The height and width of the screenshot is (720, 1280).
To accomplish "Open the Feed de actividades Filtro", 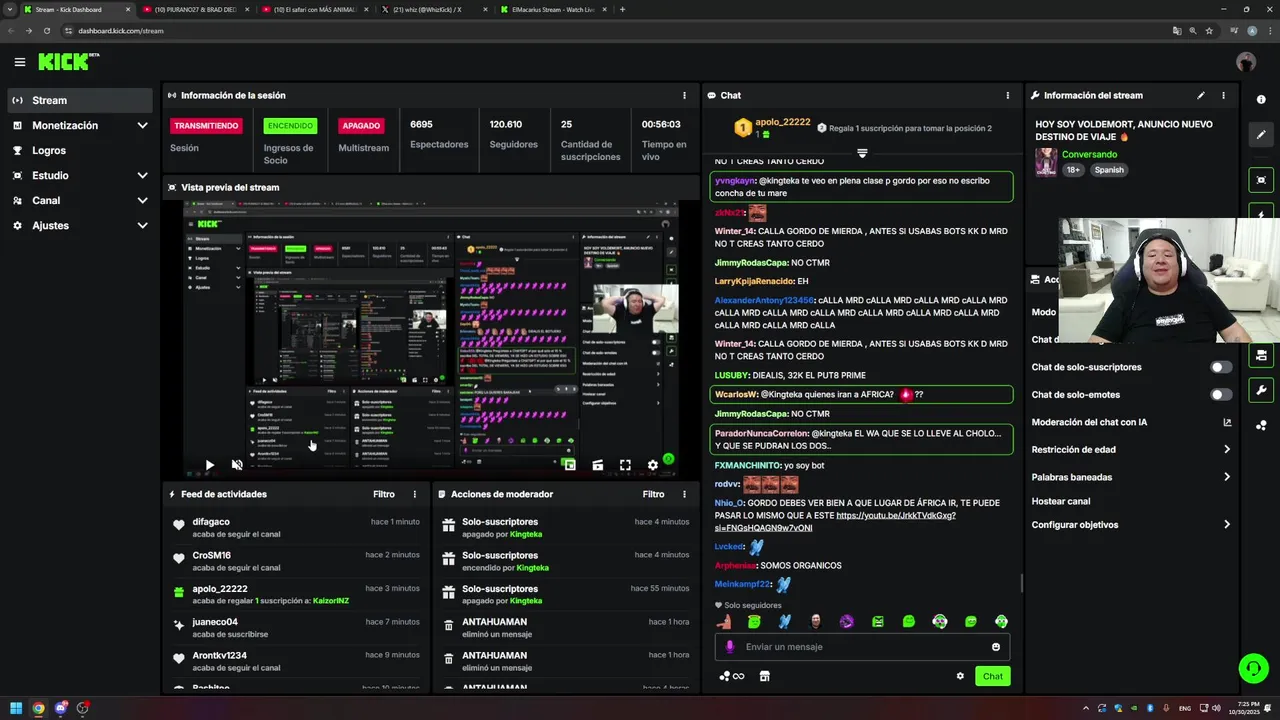I will (384, 494).
